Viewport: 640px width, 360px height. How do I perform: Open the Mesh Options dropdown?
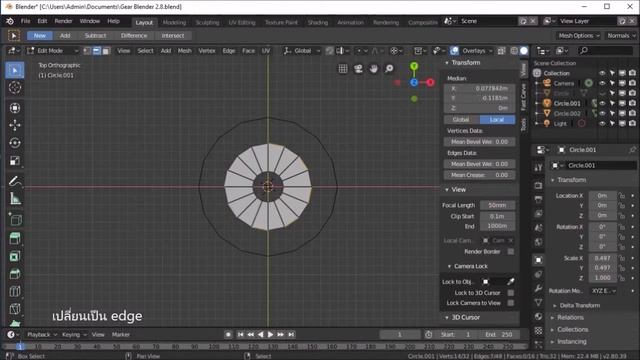(x=579, y=36)
